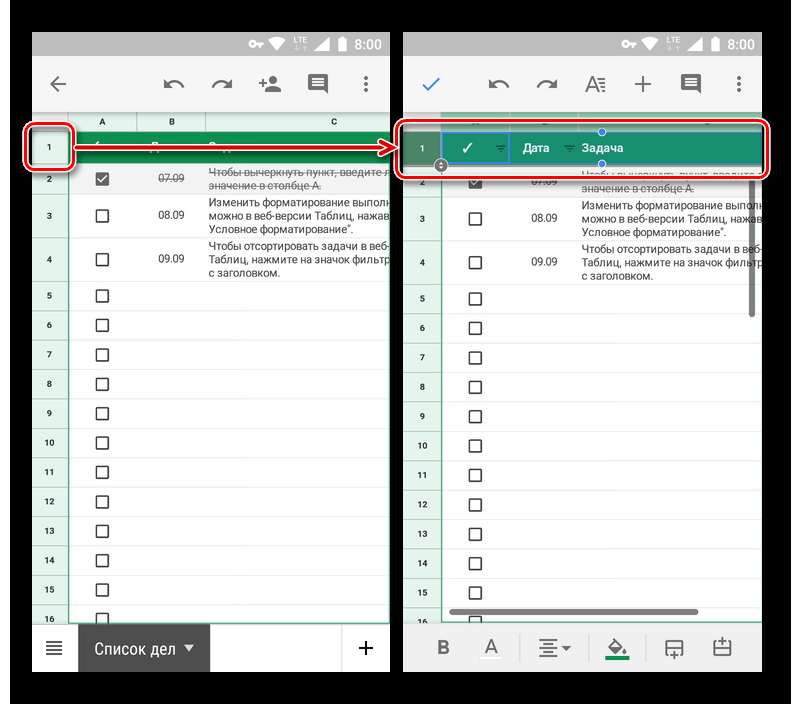Image resolution: width=794 pixels, height=704 pixels.
Task: Click vertical scrollbar in right screen
Action: point(752,247)
